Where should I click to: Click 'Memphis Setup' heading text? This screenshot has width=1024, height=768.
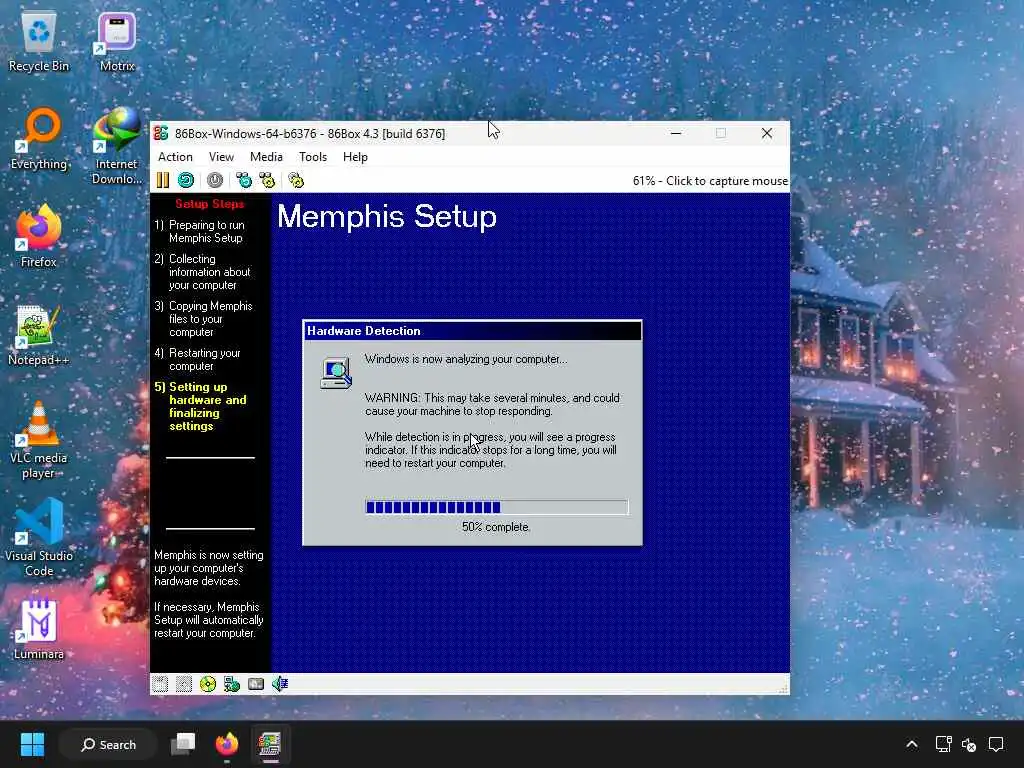387,216
